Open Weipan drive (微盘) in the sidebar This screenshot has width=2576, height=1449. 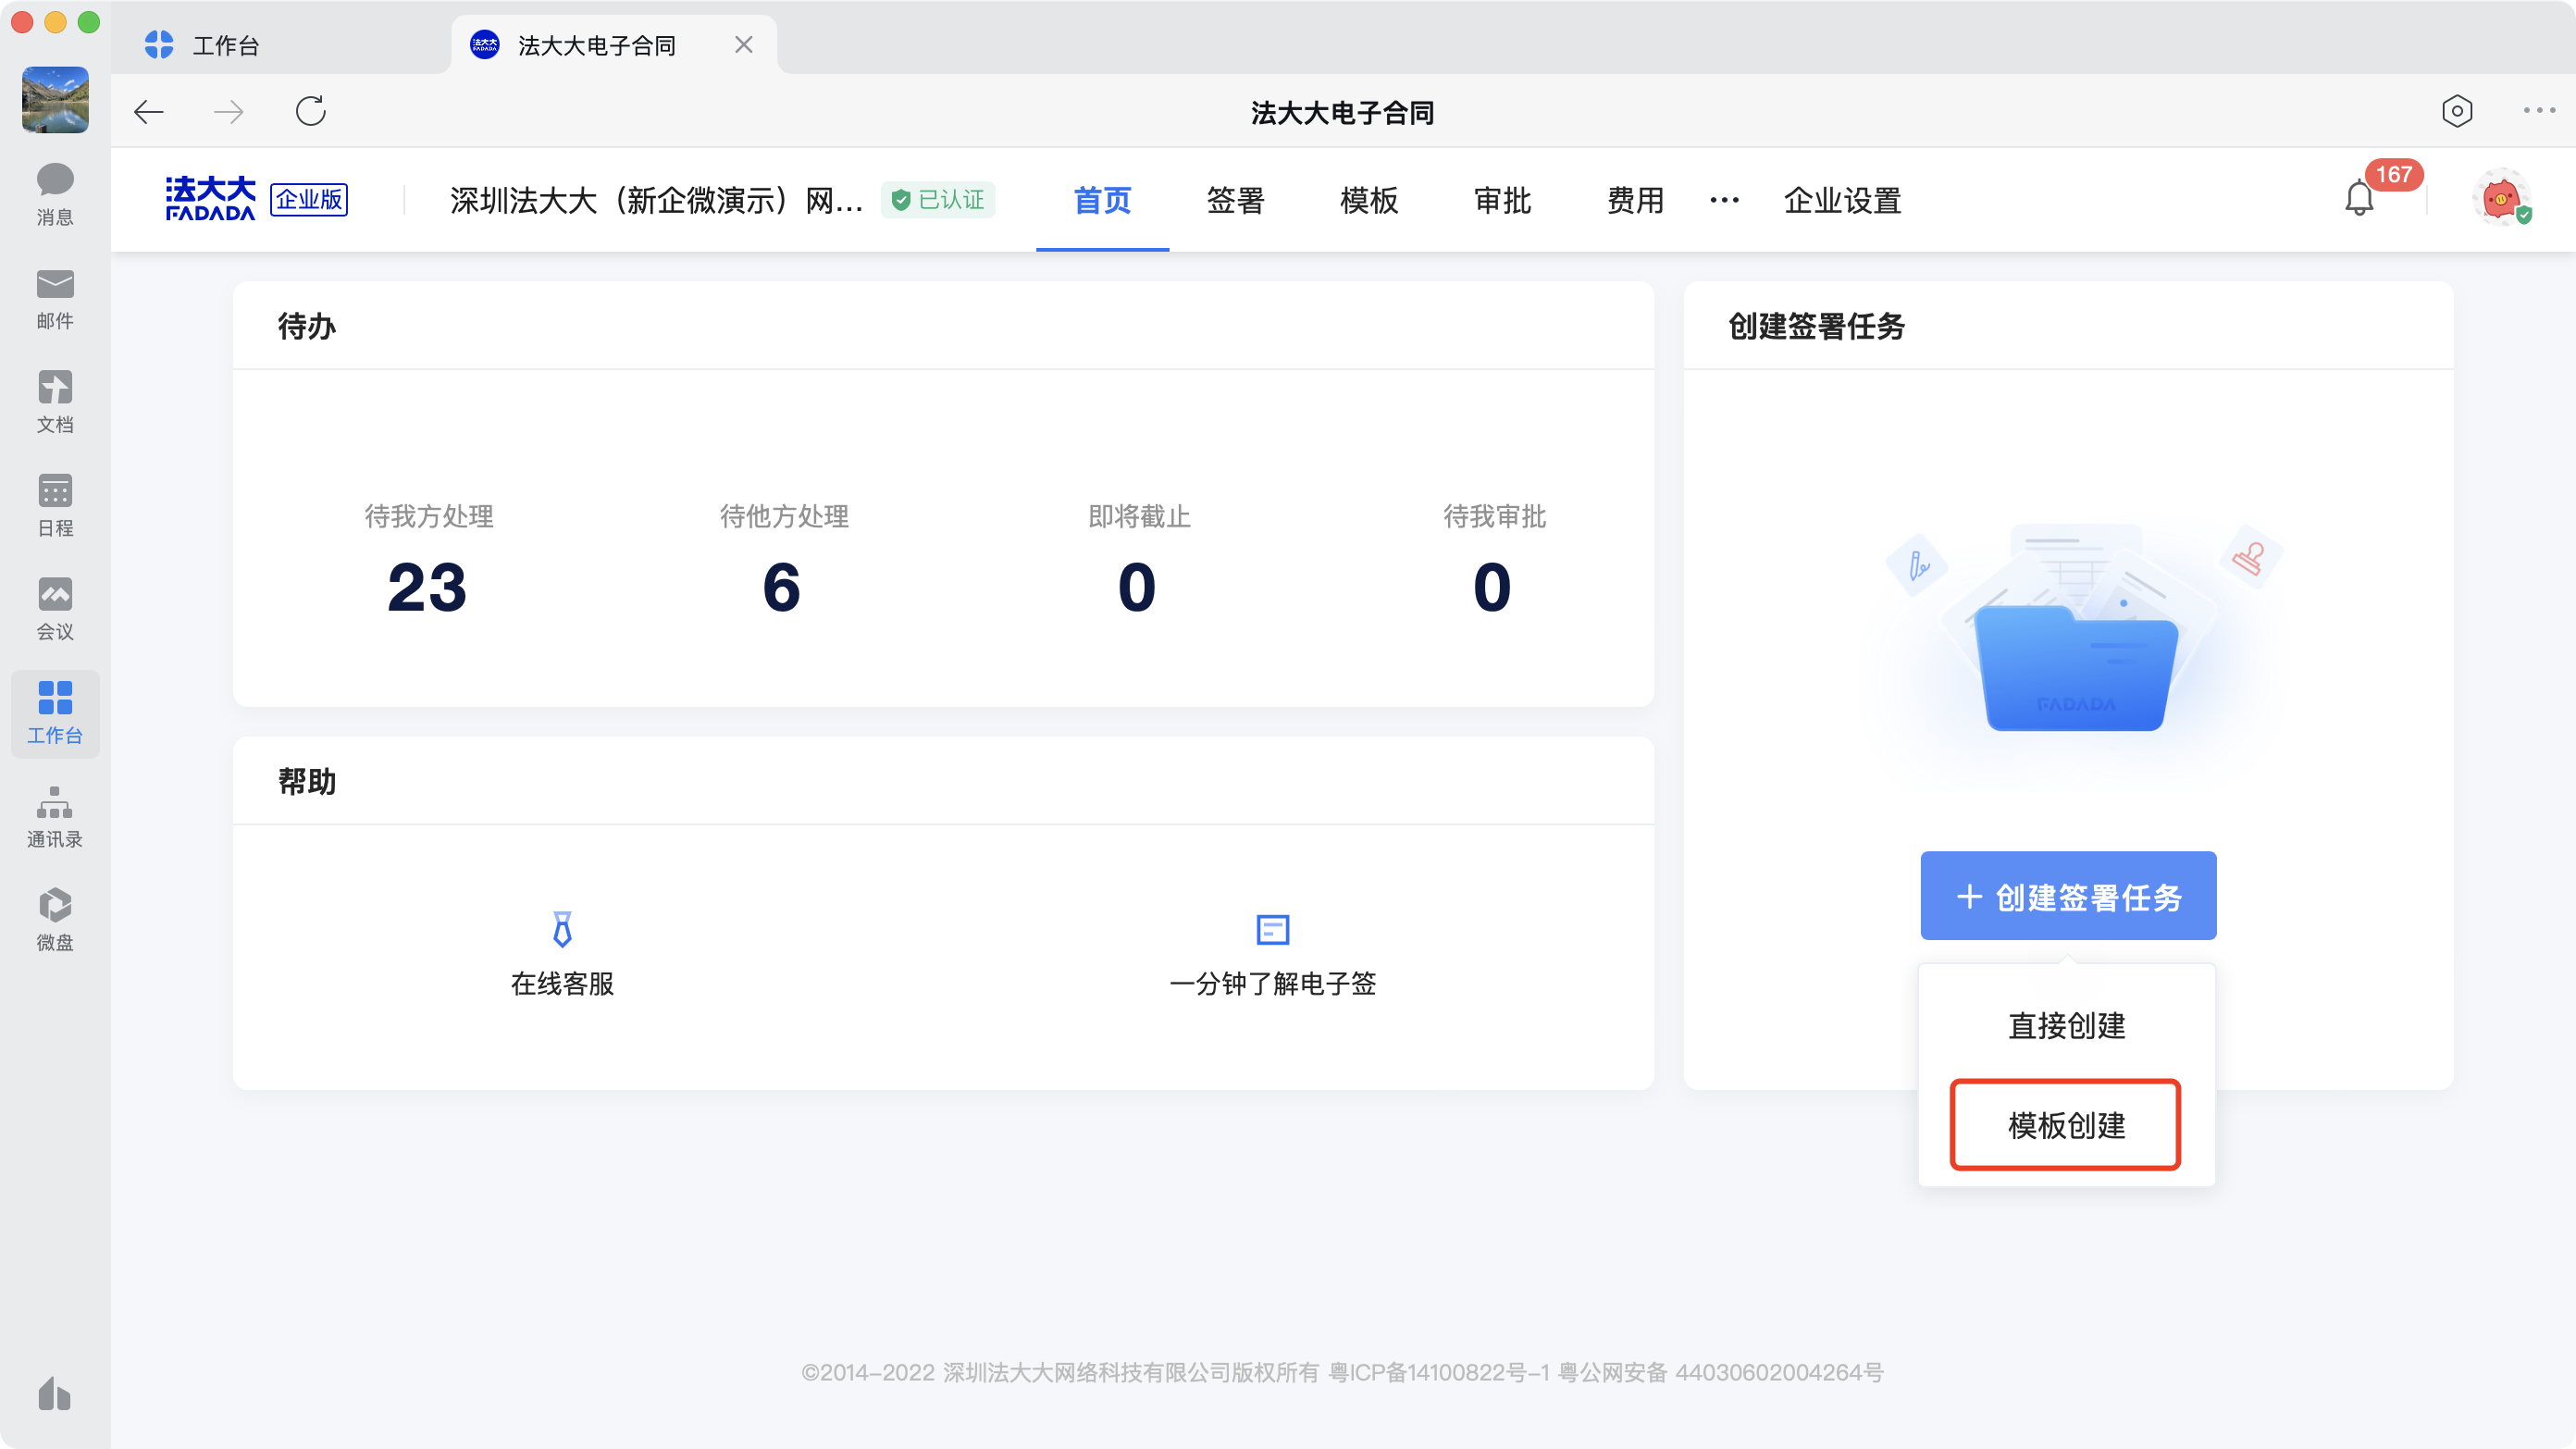[x=55, y=920]
